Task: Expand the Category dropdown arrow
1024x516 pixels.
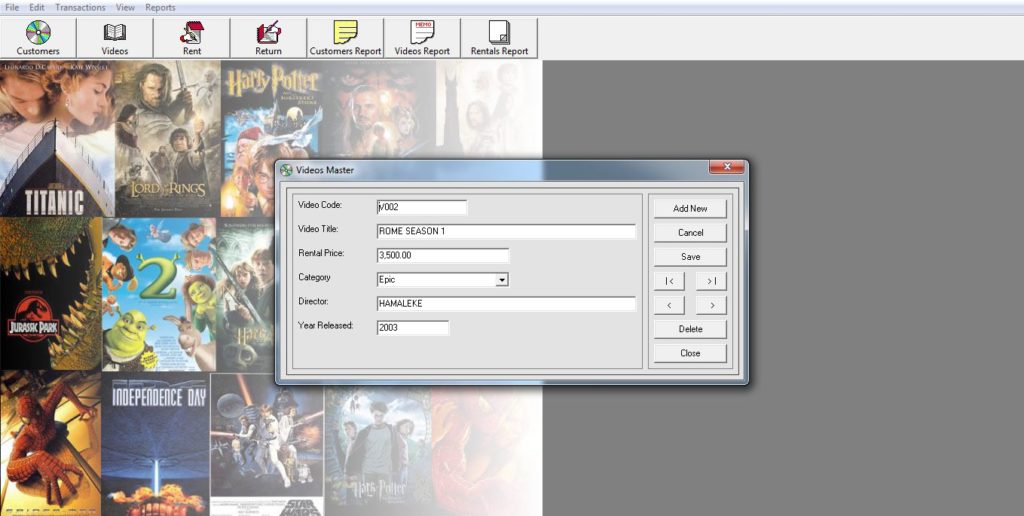Action: (502, 280)
